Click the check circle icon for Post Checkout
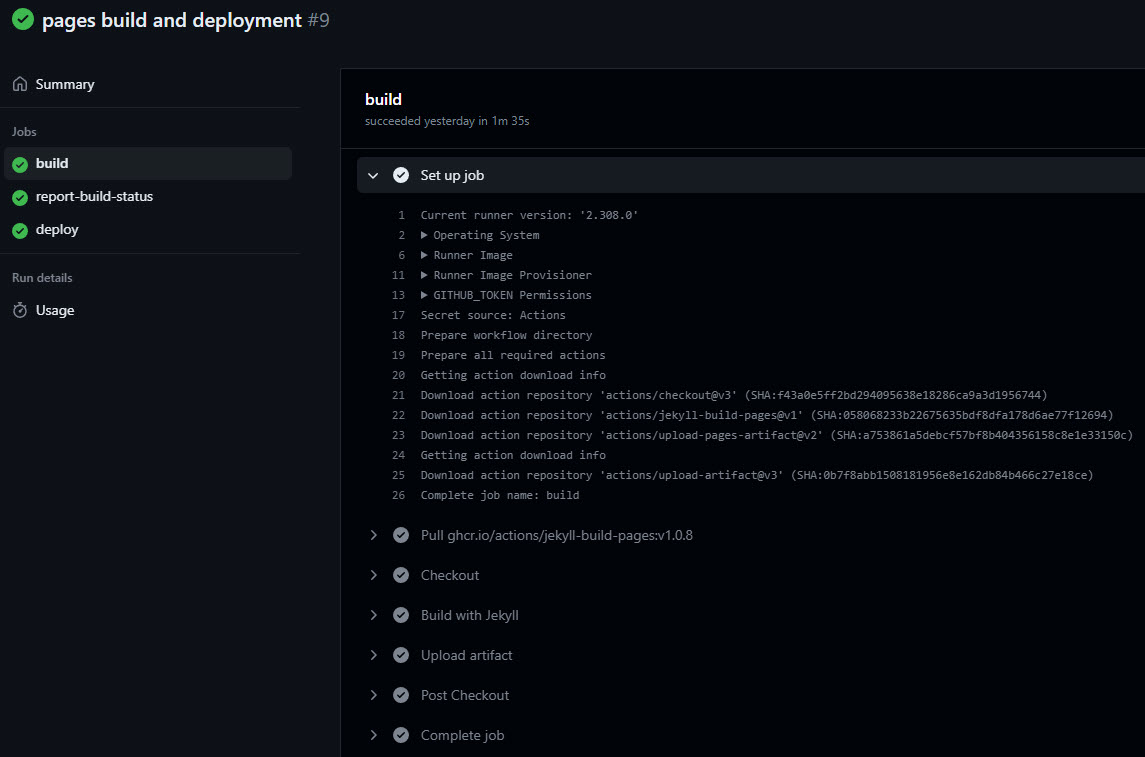 coord(401,696)
